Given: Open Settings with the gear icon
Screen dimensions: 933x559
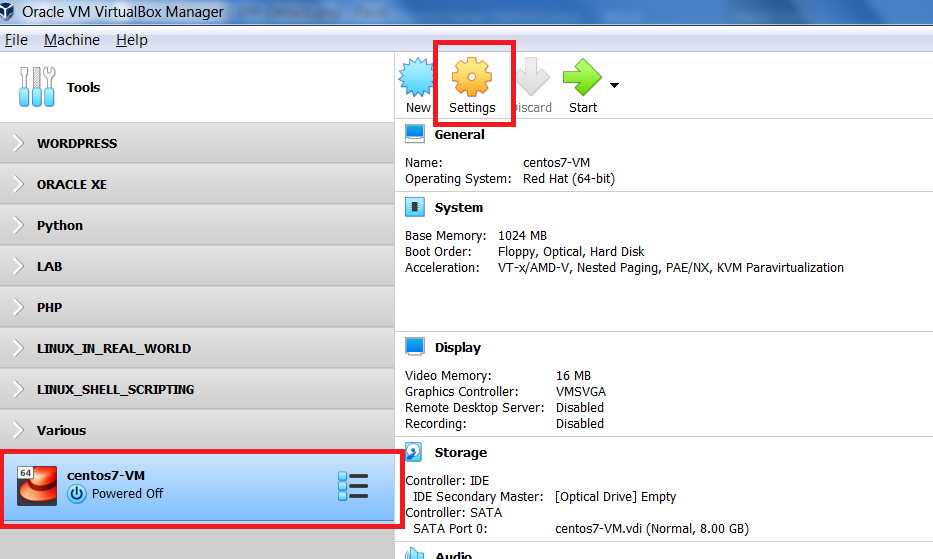Looking at the screenshot, I should coord(472,78).
